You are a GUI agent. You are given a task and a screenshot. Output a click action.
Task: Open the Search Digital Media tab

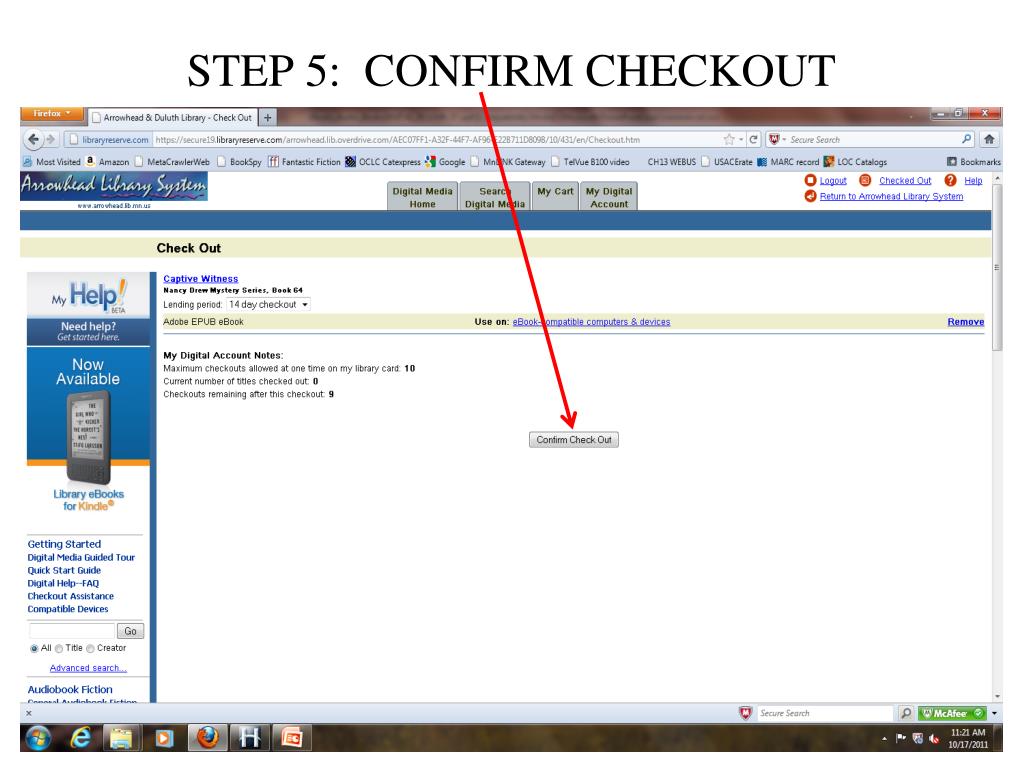click(x=495, y=197)
